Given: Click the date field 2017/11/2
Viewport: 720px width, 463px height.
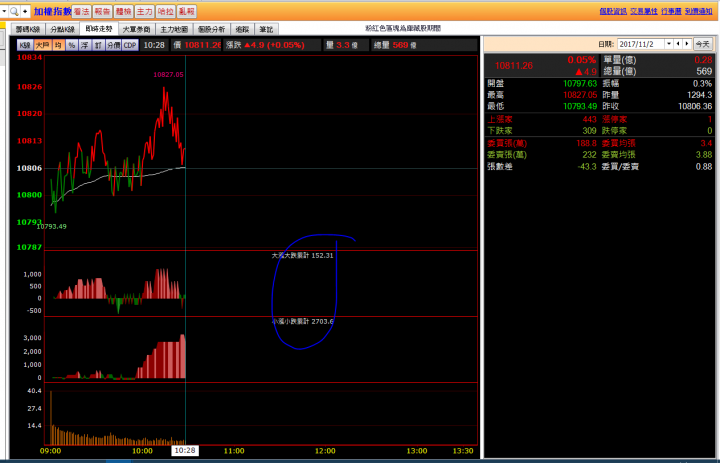Looking at the screenshot, I should point(641,44).
